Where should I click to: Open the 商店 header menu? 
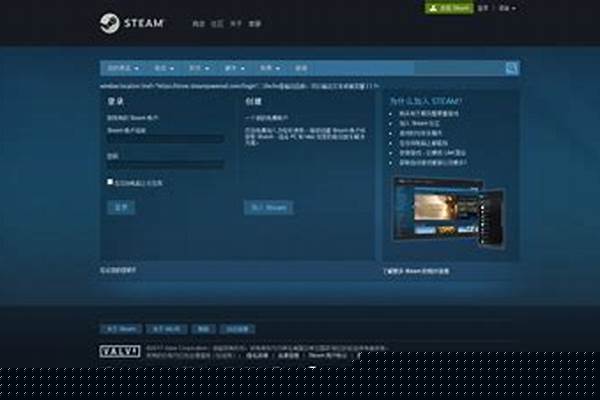pos(198,24)
